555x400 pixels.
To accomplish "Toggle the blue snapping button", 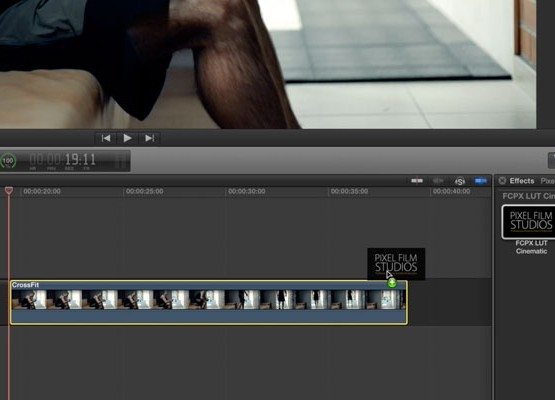I will [x=480, y=181].
